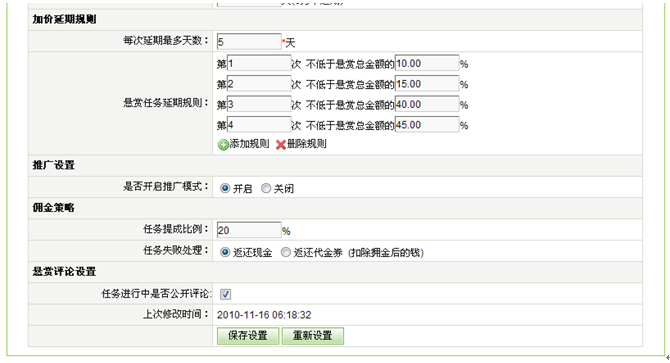Click the timestamp 2010-11-16 06:18:32
This screenshot has width=670, height=363.
[264, 315]
